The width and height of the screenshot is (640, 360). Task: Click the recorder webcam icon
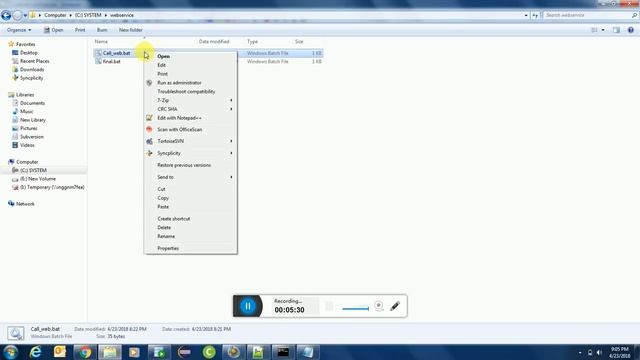point(378,305)
